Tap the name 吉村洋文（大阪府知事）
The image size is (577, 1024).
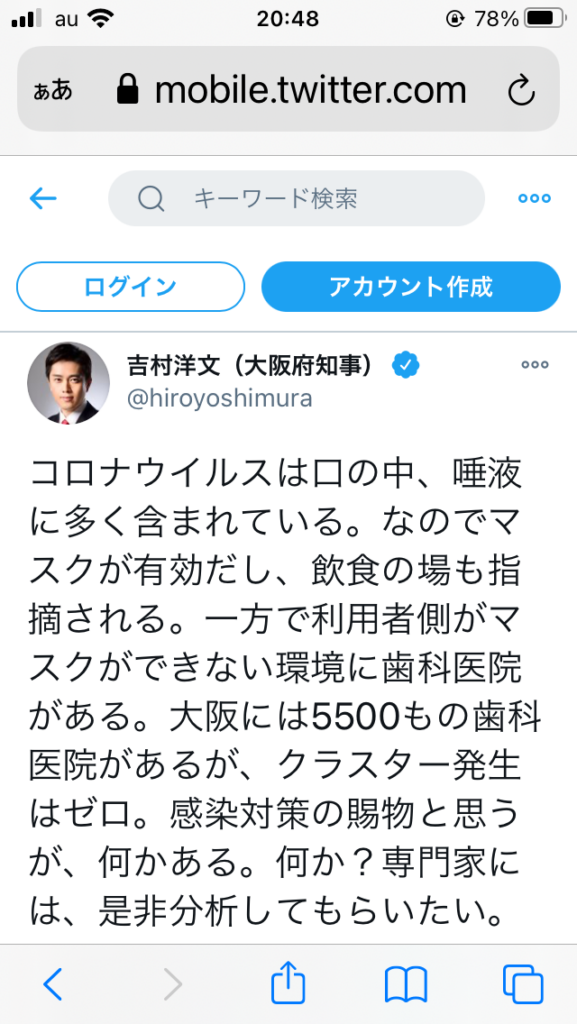(254, 366)
